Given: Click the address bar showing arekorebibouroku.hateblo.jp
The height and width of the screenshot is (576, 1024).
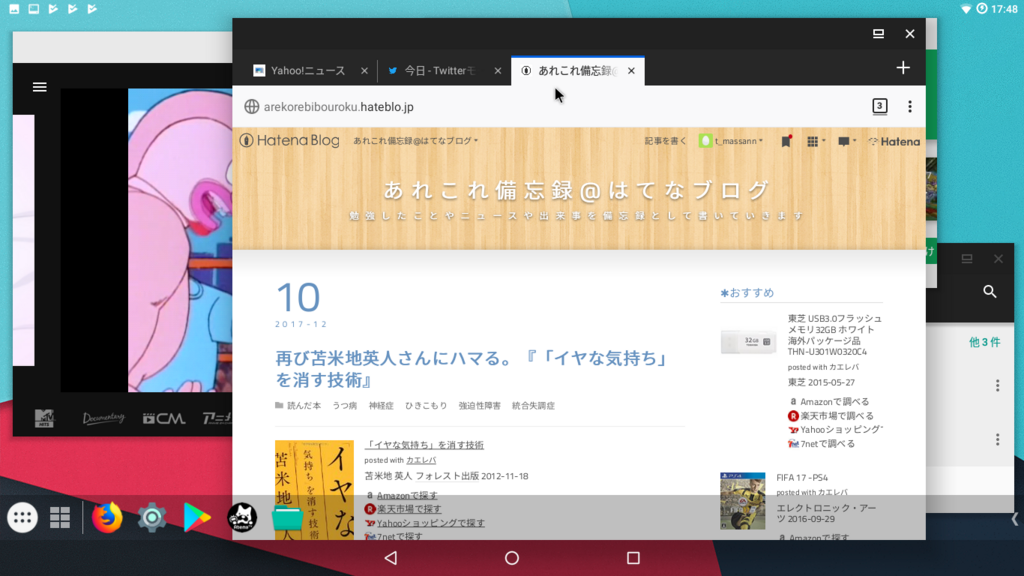Looking at the screenshot, I should pos(338,106).
